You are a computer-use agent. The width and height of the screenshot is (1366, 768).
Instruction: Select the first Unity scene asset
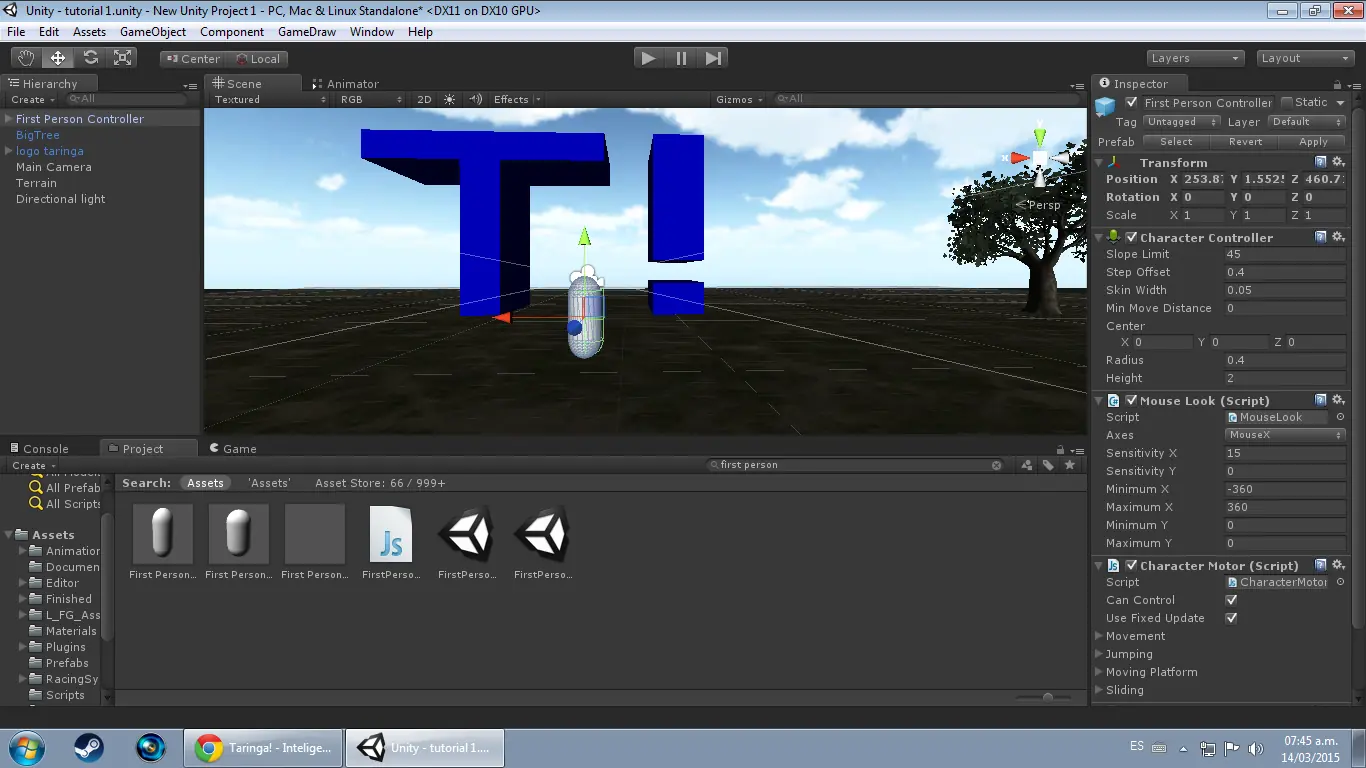click(x=466, y=543)
